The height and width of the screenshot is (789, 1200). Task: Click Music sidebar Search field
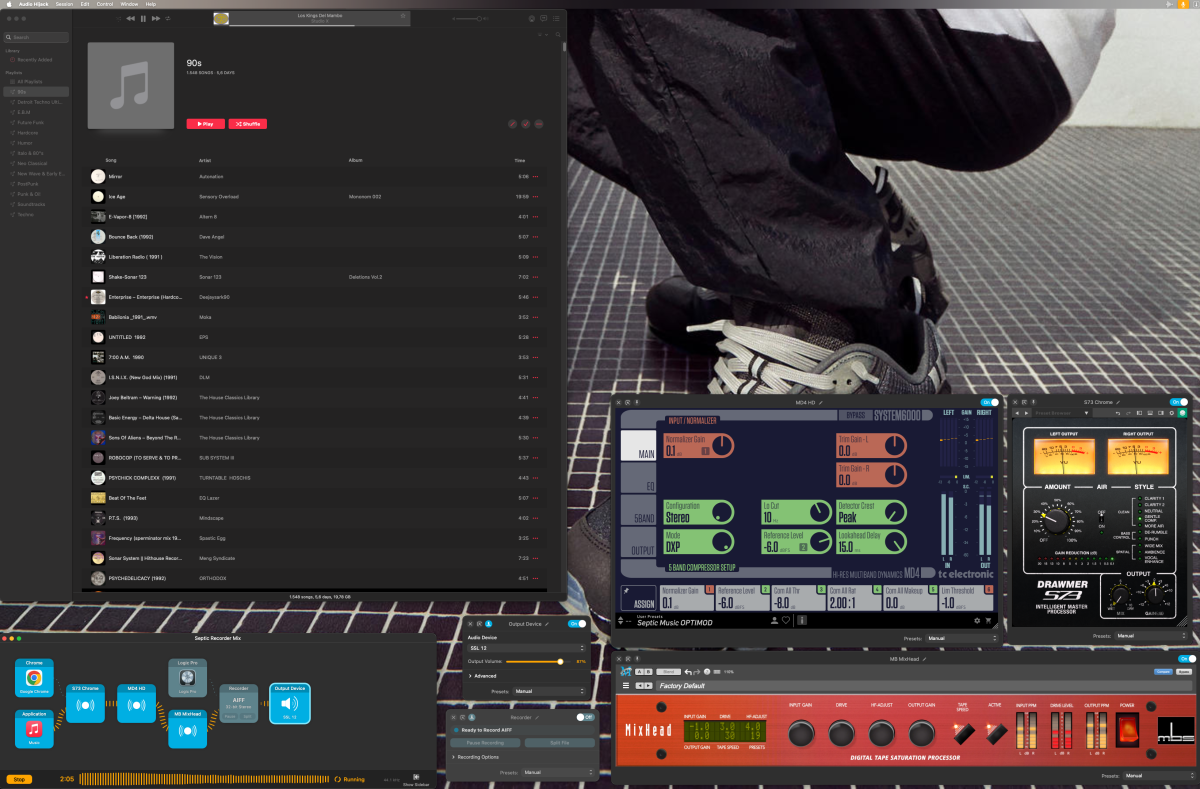[x=37, y=37]
